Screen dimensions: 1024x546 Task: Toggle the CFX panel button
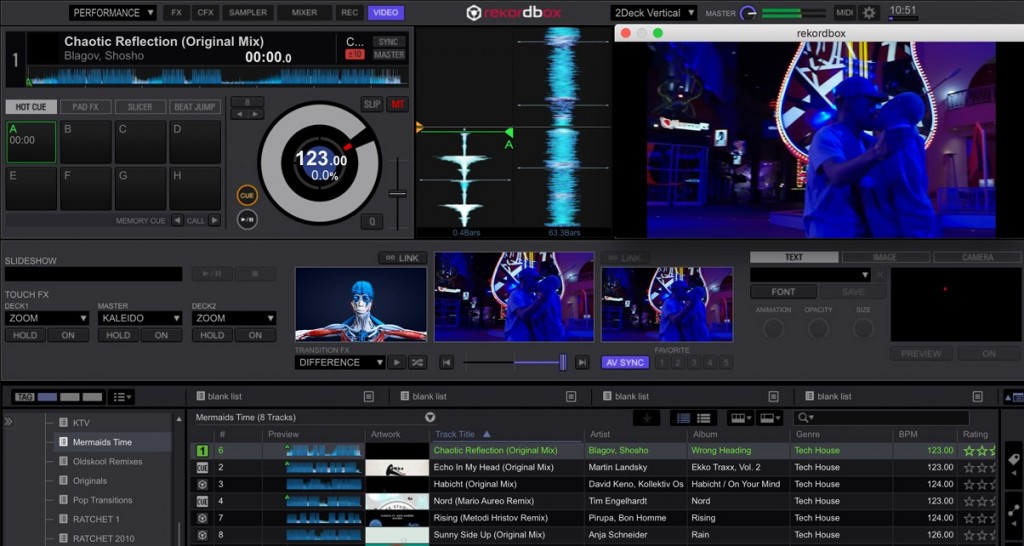pyautogui.click(x=206, y=12)
